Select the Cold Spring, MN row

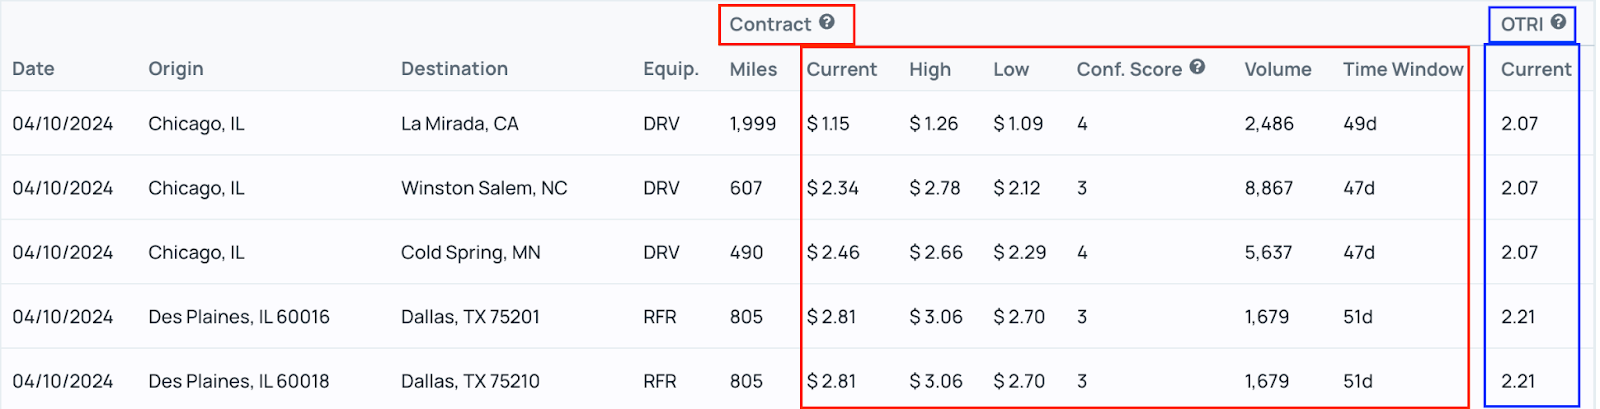coord(800,252)
